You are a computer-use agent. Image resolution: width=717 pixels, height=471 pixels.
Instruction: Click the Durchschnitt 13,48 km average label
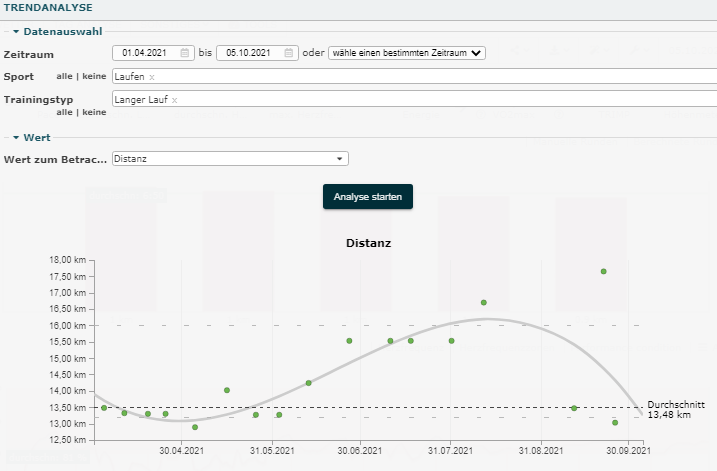(x=676, y=409)
